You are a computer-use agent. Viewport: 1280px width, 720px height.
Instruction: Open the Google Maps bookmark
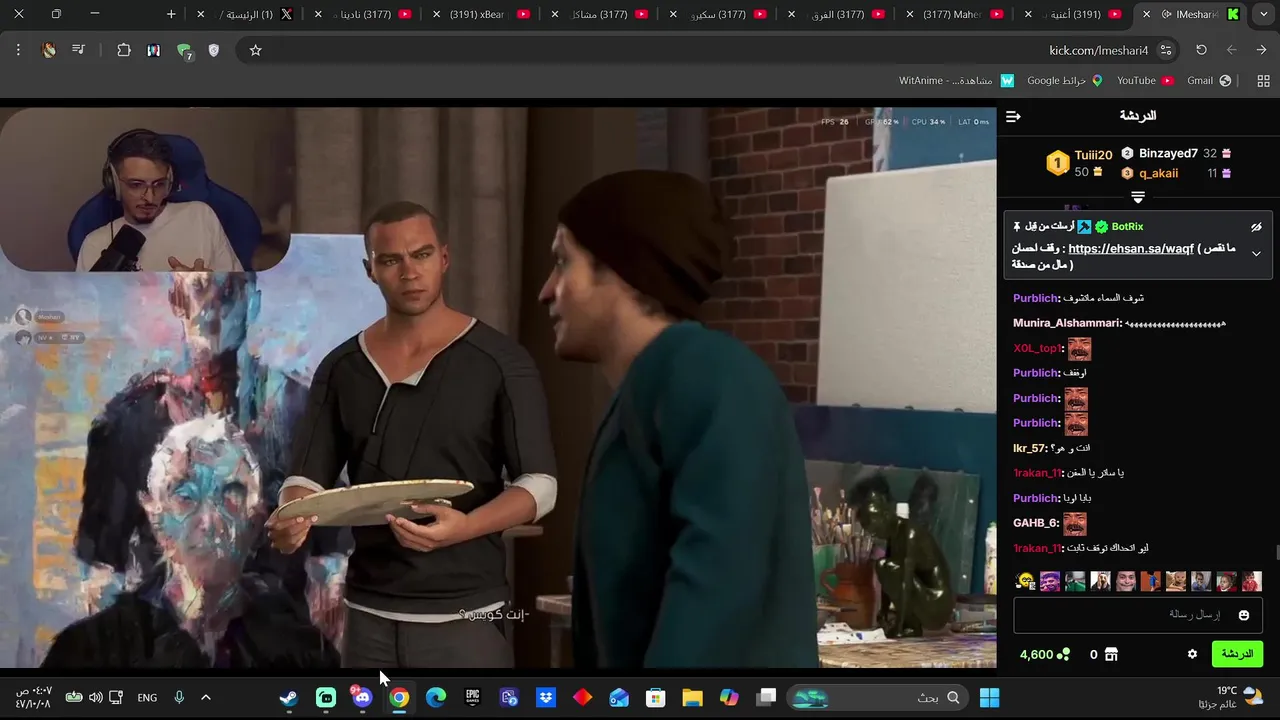(1064, 81)
